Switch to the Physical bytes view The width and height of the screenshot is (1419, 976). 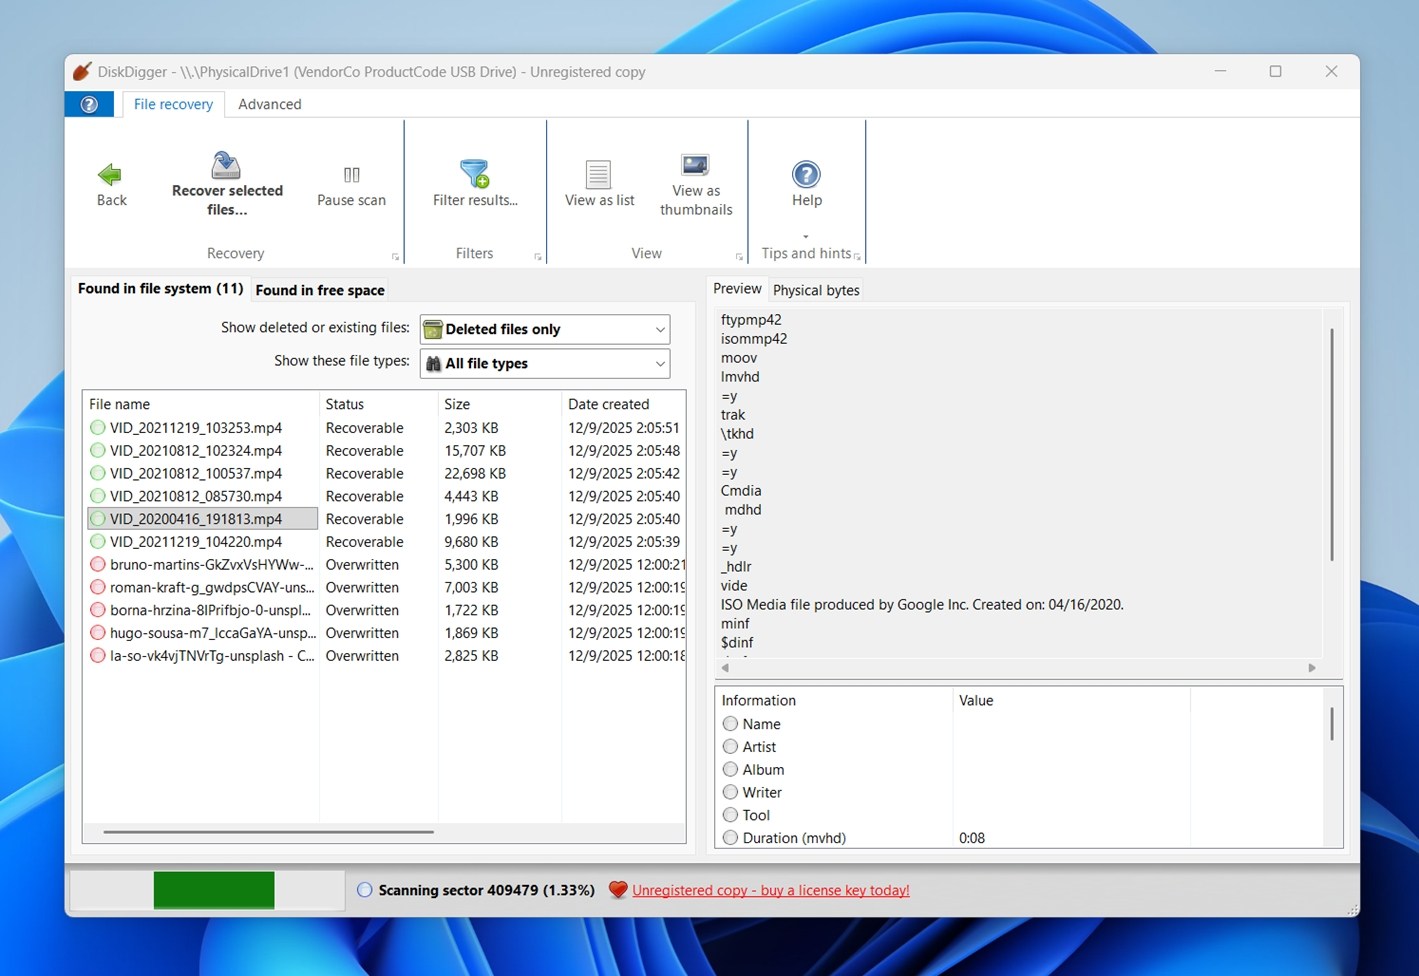(x=815, y=290)
